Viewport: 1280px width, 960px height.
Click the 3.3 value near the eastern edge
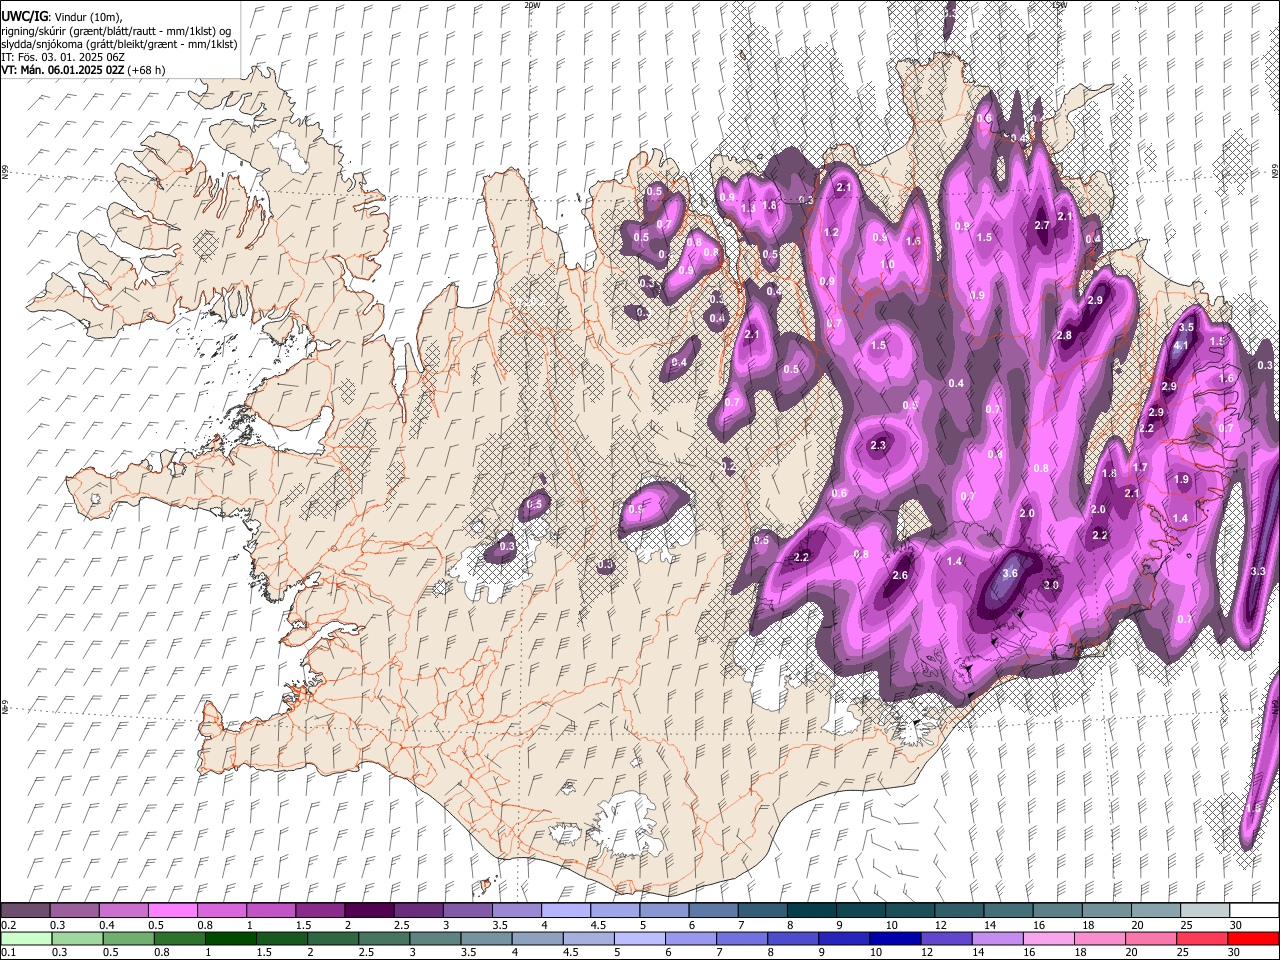tap(1258, 571)
